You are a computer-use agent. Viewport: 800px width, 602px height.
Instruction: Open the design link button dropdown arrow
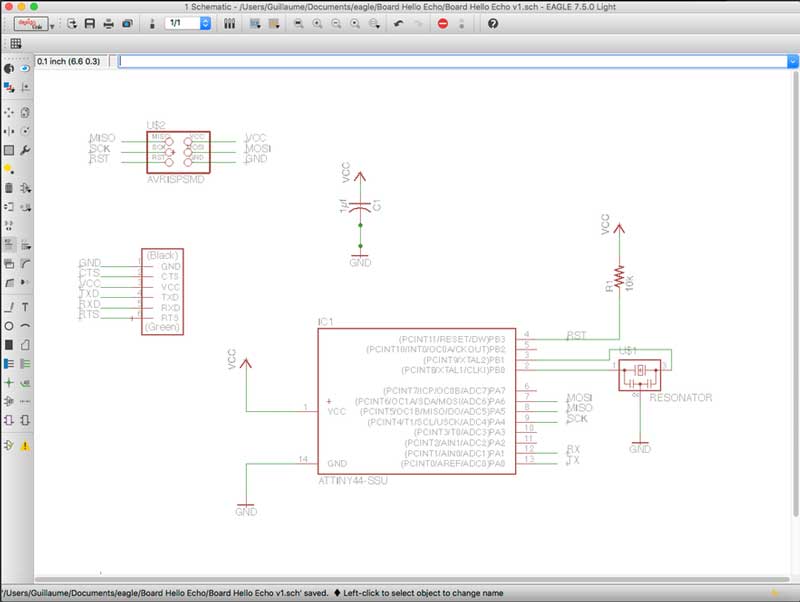tap(52, 26)
